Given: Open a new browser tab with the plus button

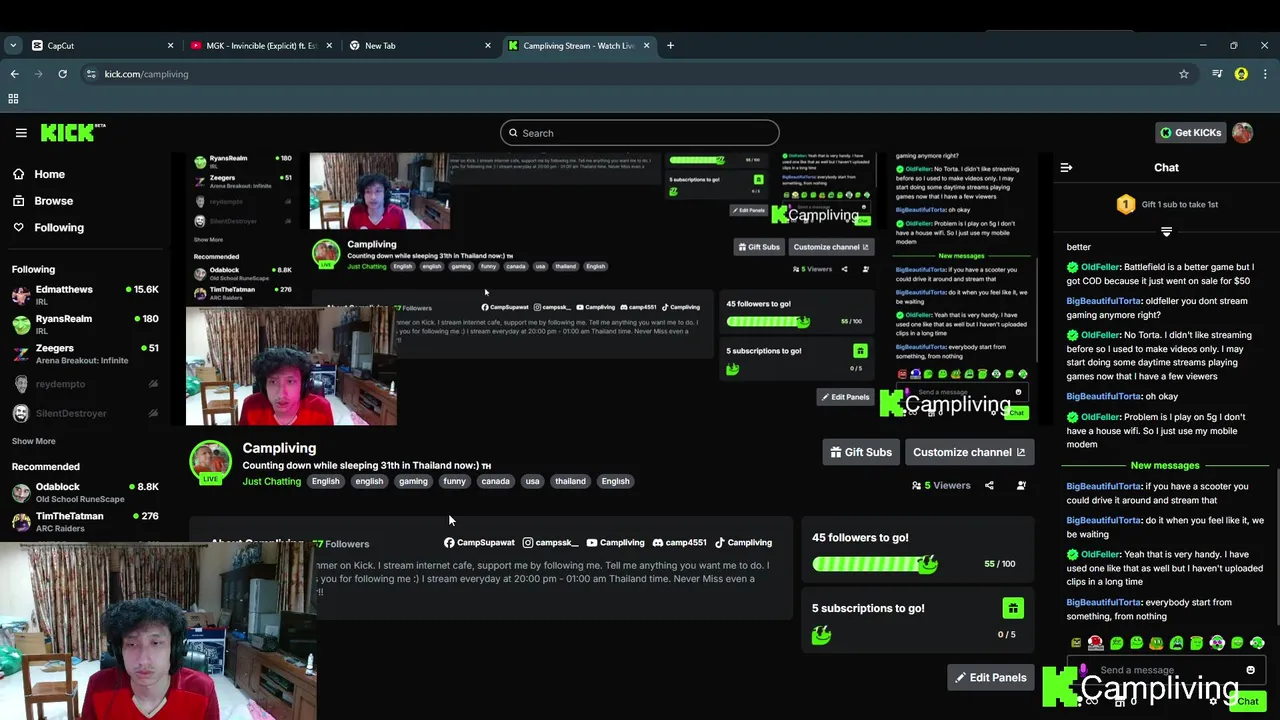Looking at the screenshot, I should 670,45.
